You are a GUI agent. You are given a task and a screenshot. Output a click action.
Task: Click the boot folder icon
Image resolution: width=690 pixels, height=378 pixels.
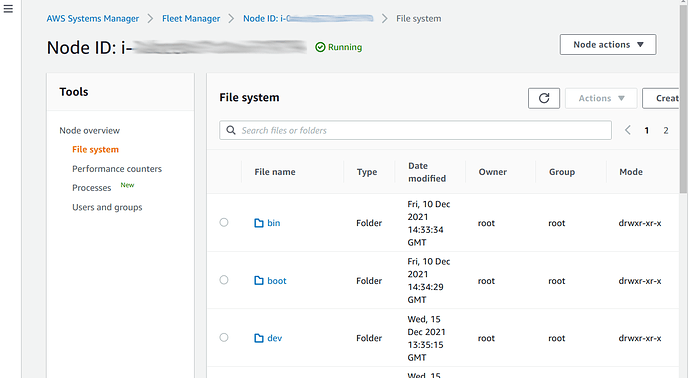coord(259,281)
